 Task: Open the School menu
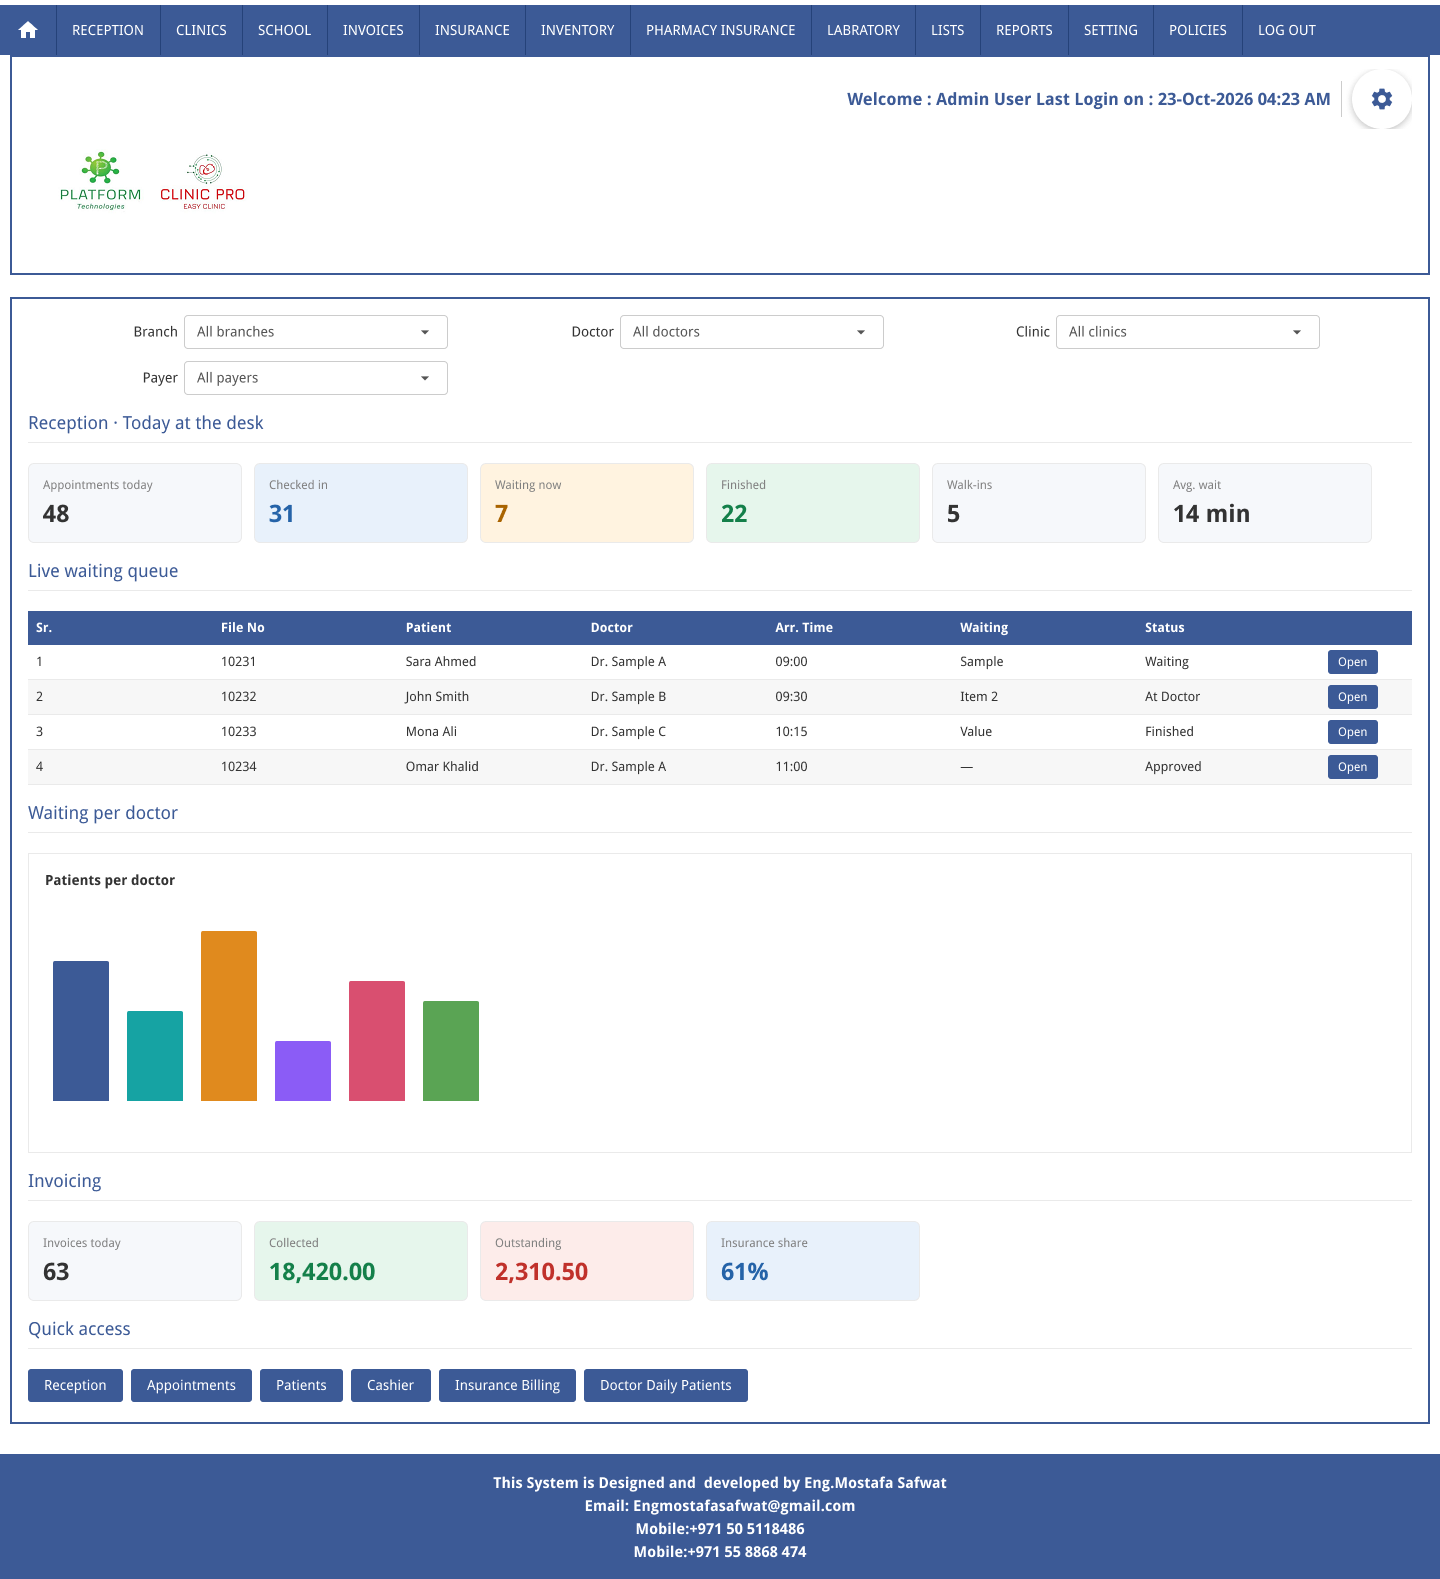pyautogui.click(x=285, y=30)
